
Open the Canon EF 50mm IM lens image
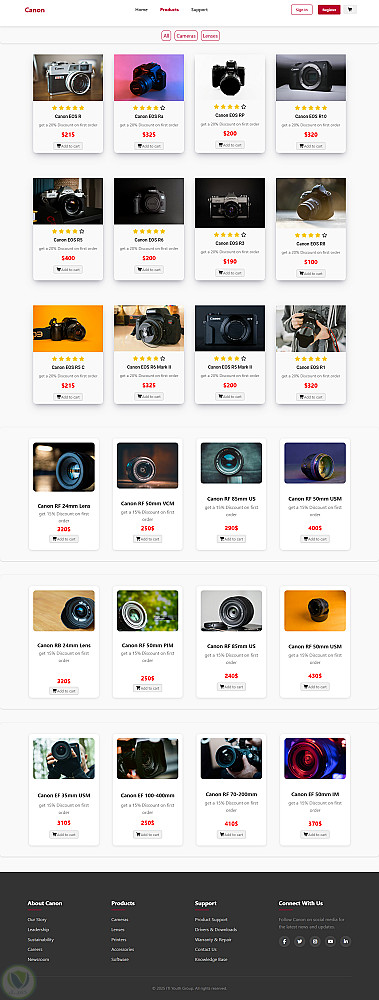315,758
